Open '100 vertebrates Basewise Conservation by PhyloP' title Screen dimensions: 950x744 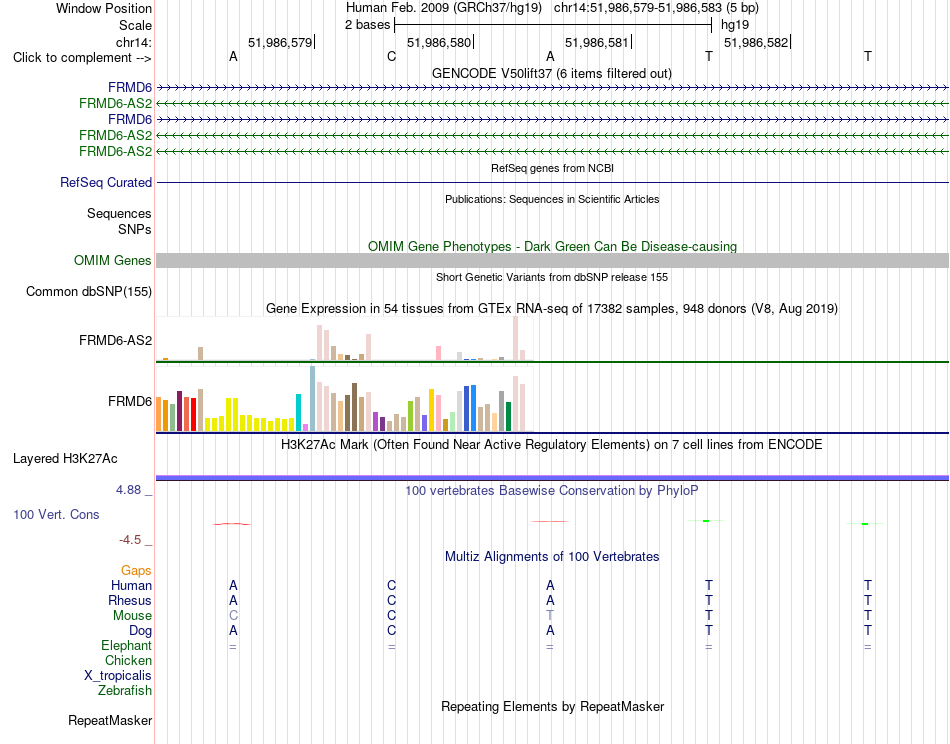552,491
